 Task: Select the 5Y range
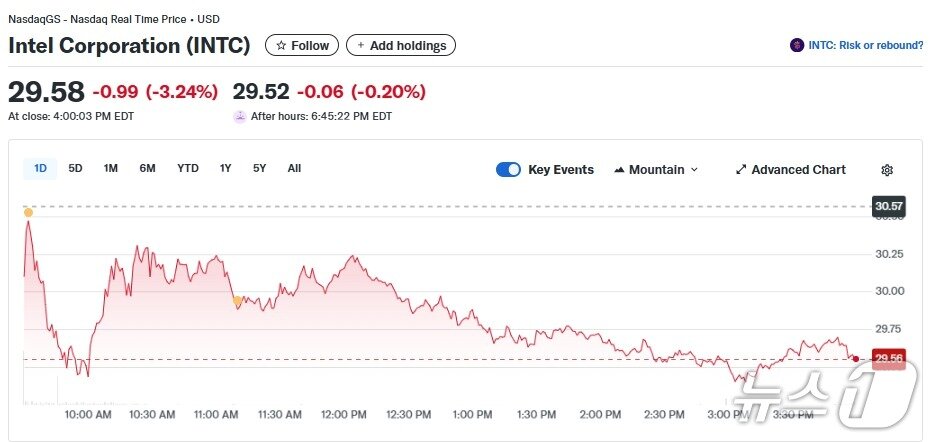tap(259, 168)
